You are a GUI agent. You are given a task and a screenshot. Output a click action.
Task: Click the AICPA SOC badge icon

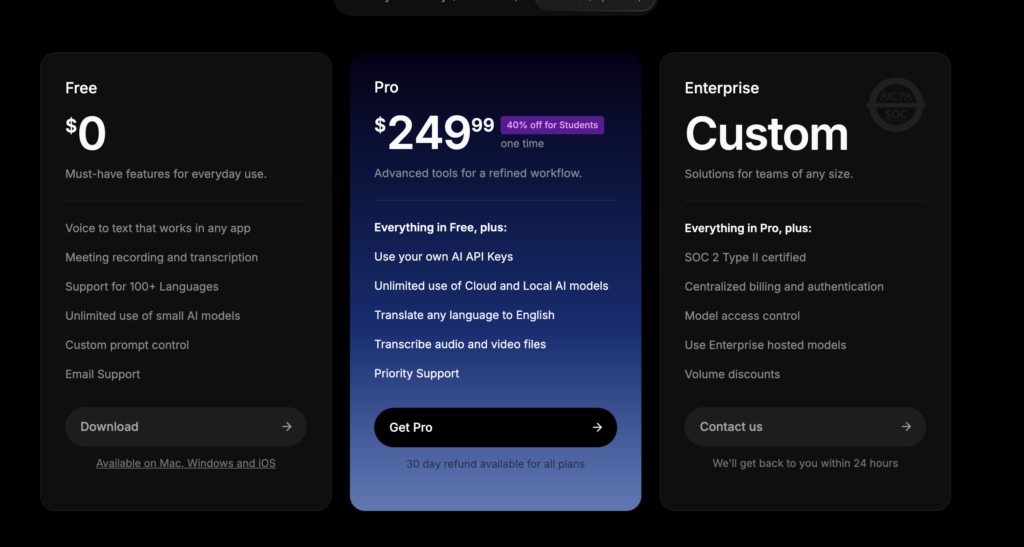coord(896,104)
